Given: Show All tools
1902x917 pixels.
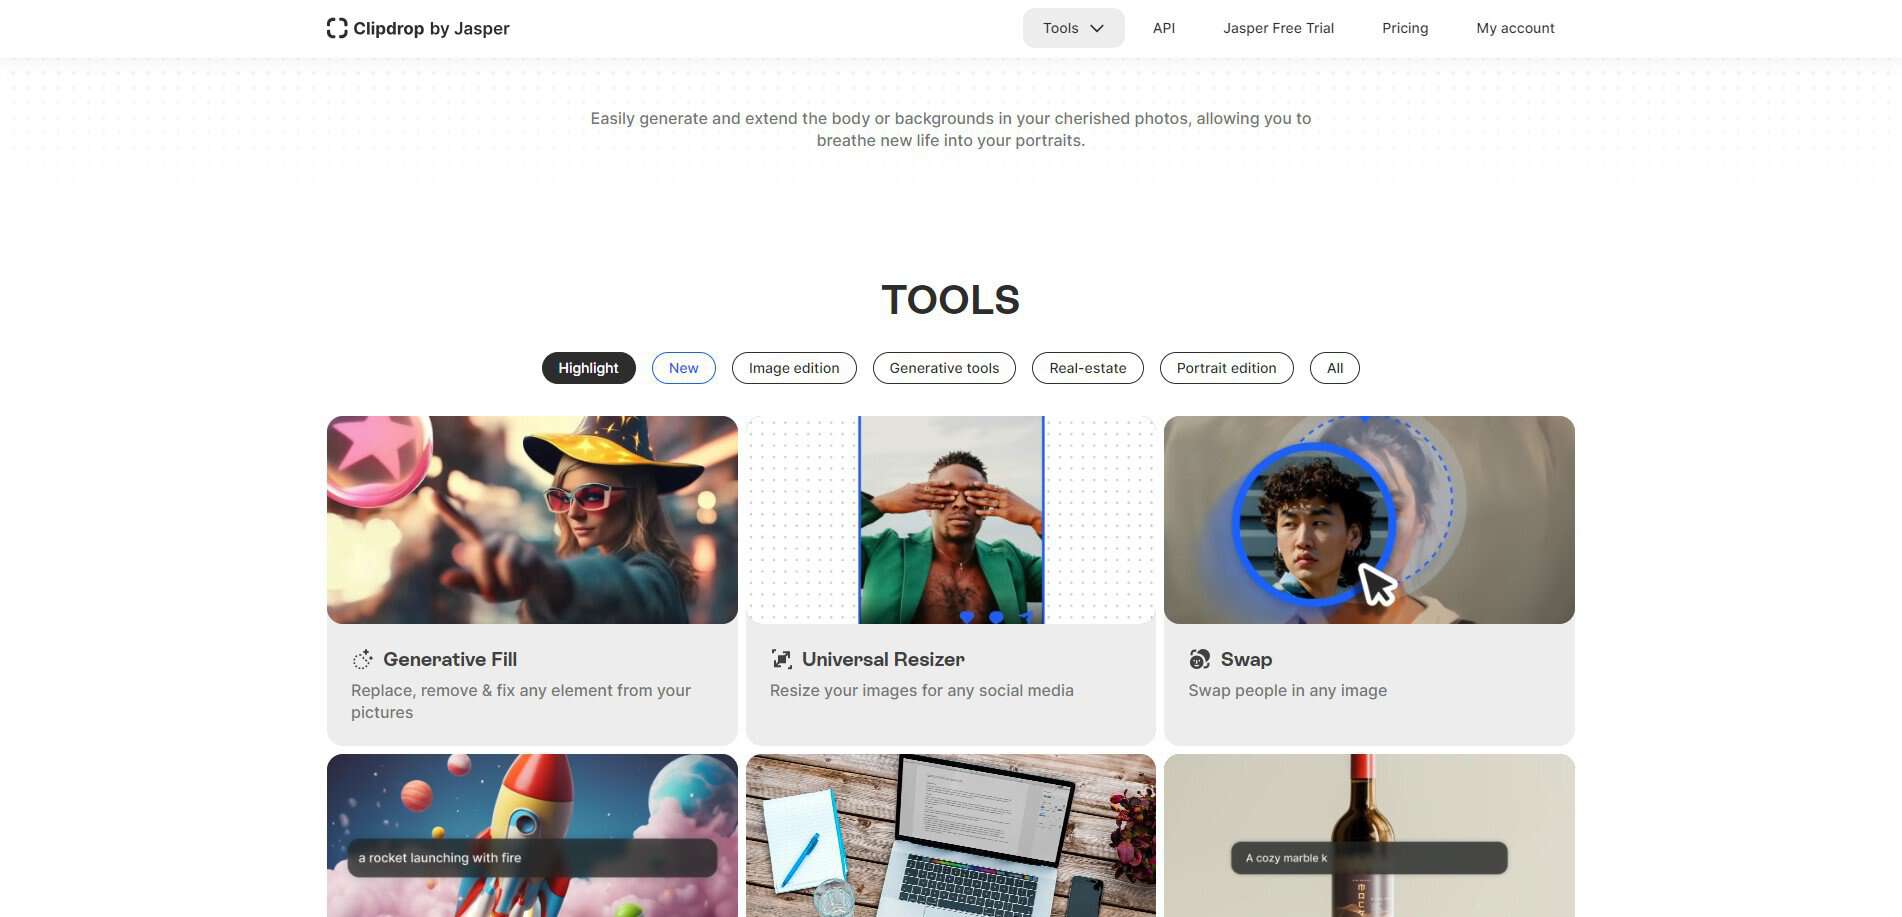Looking at the screenshot, I should point(1335,368).
